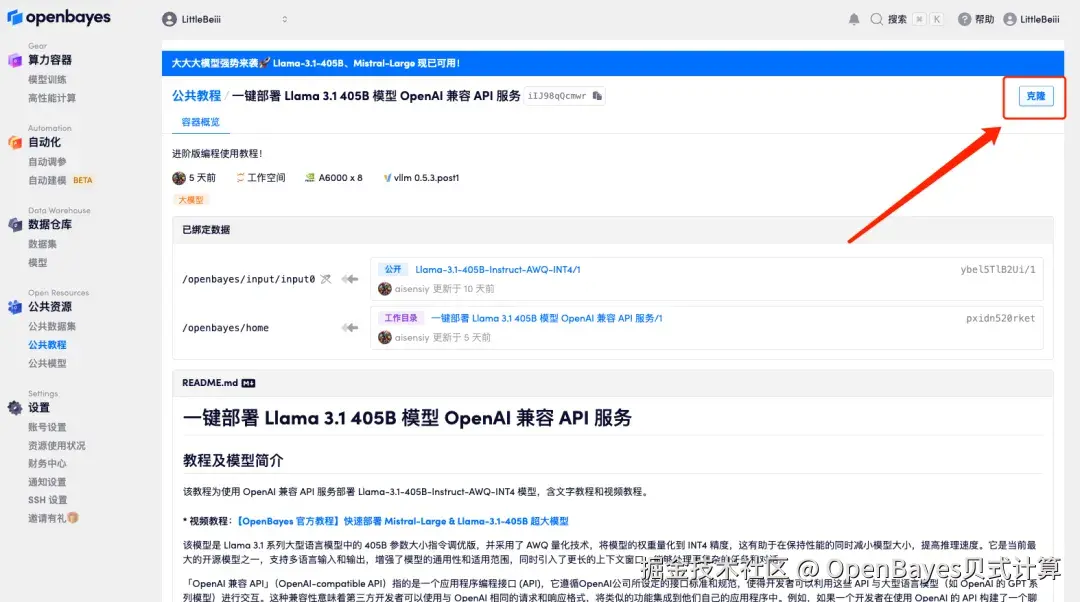
Task: Open 资源使用状况 in the sidebar
Action: tap(57, 446)
